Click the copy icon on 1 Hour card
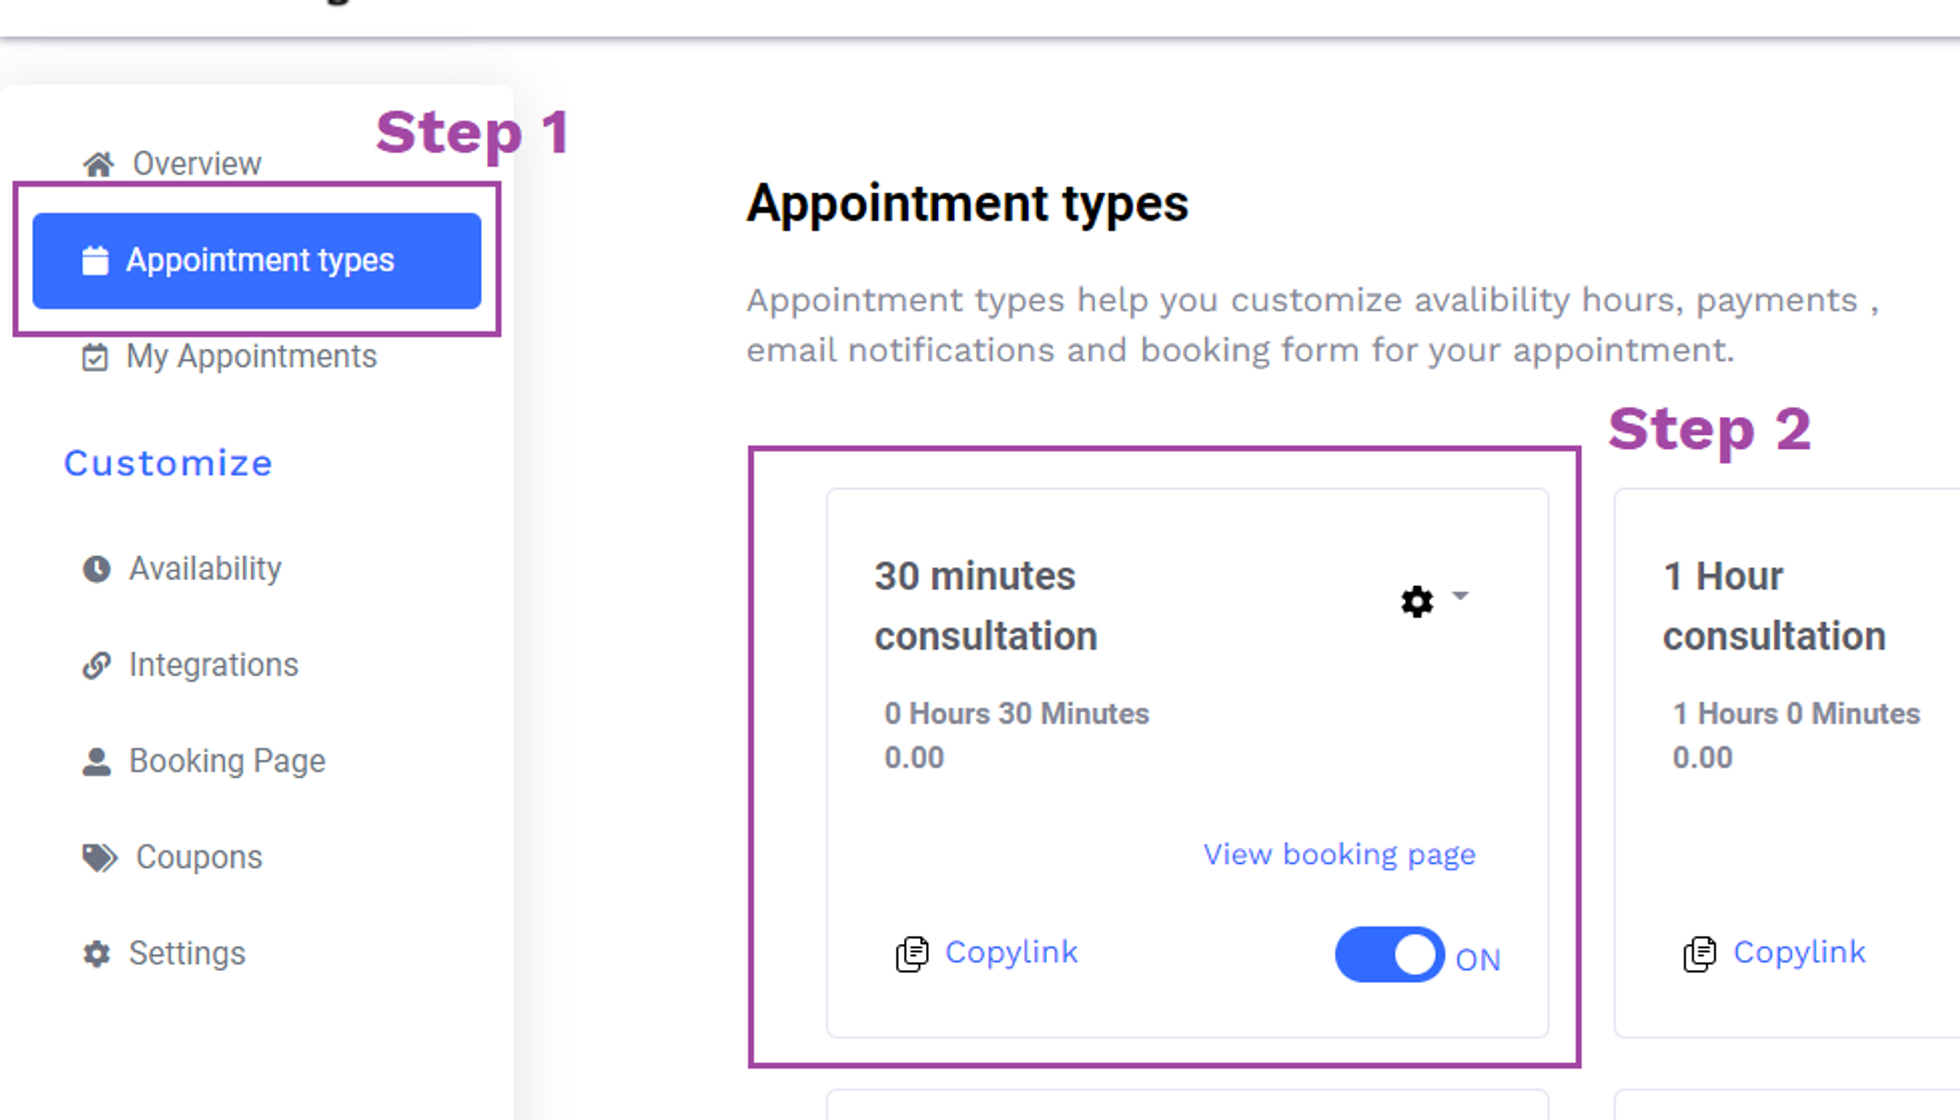Image resolution: width=1960 pixels, height=1120 pixels. 1700,954
